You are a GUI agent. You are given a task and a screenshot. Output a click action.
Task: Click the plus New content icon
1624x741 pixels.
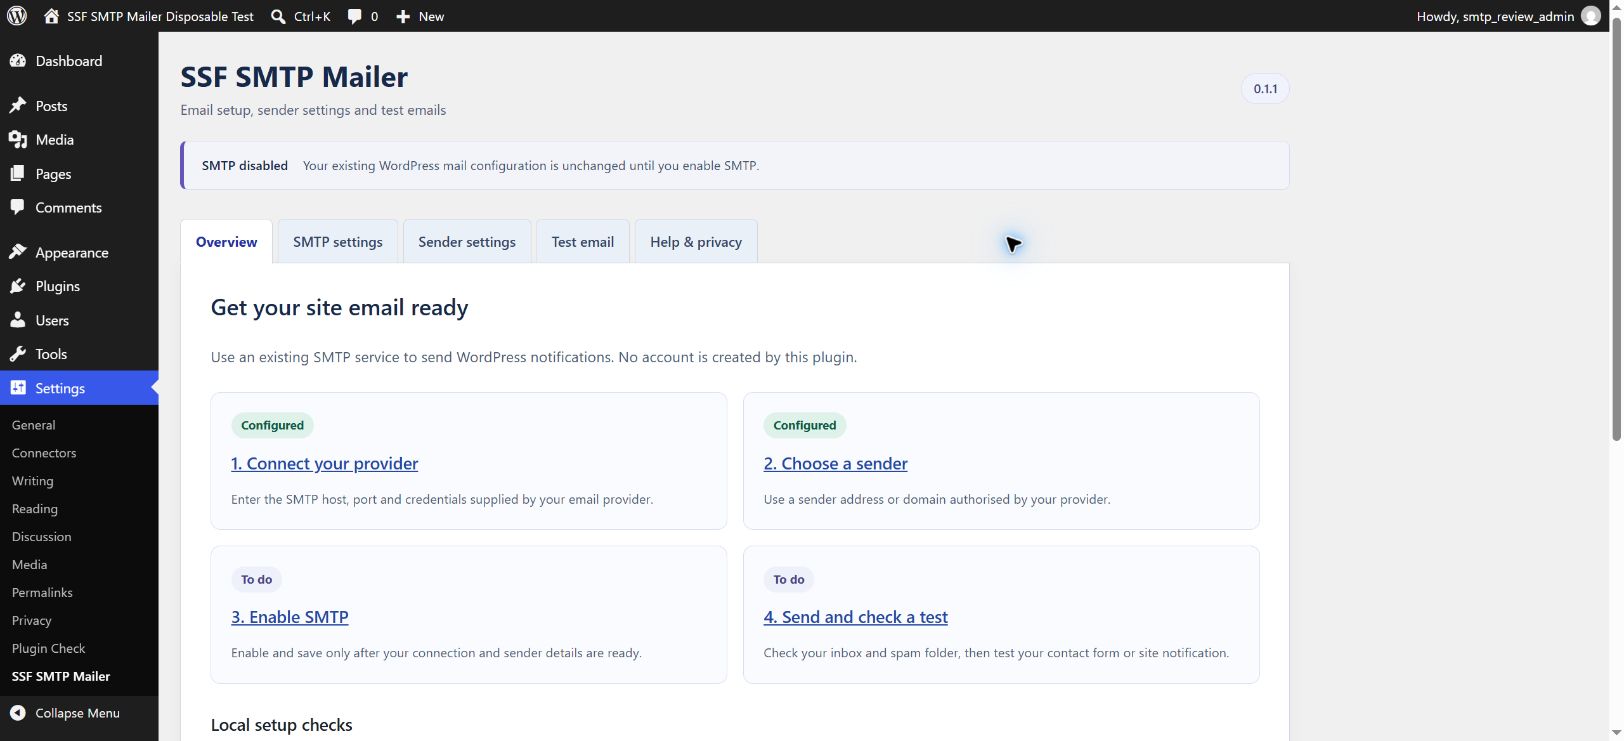pyautogui.click(x=403, y=16)
